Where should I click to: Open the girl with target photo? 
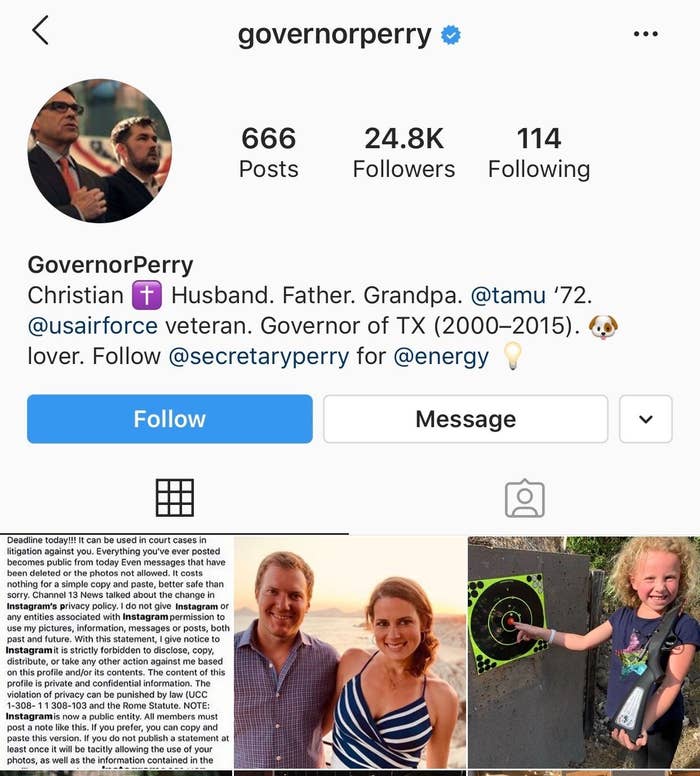point(584,652)
